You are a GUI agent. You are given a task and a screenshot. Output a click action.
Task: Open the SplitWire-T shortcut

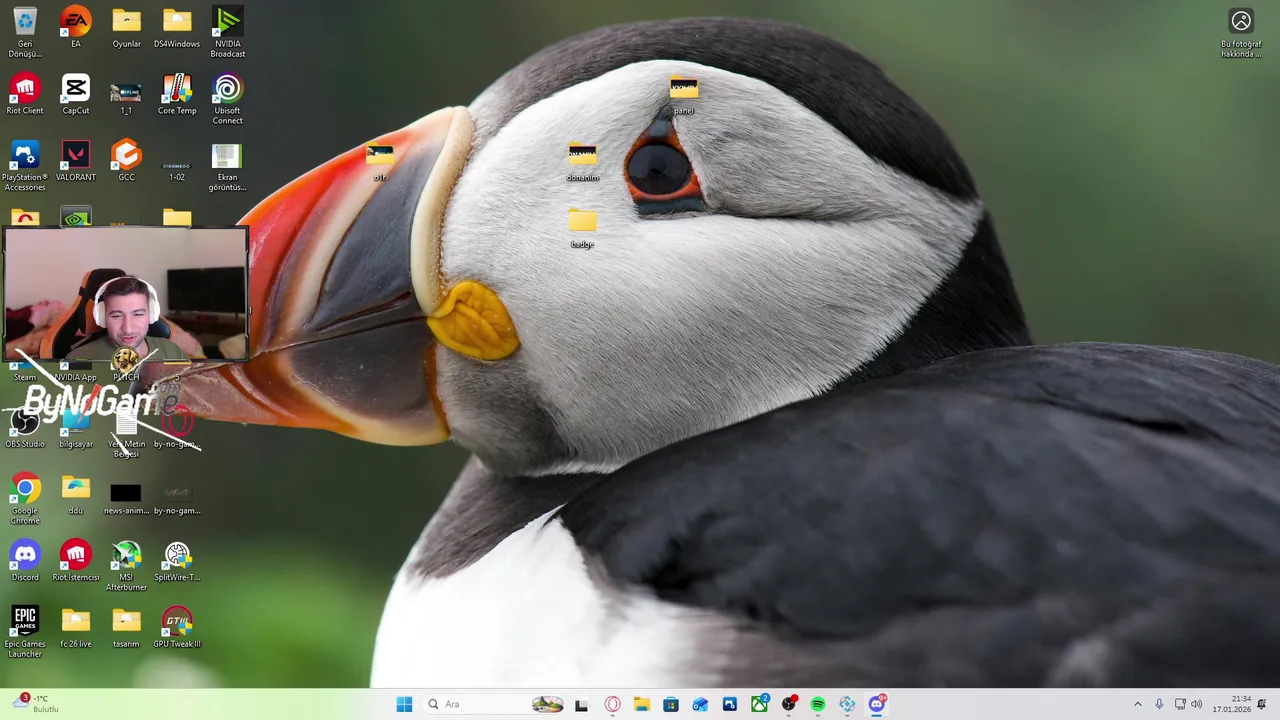coord(177,561)
